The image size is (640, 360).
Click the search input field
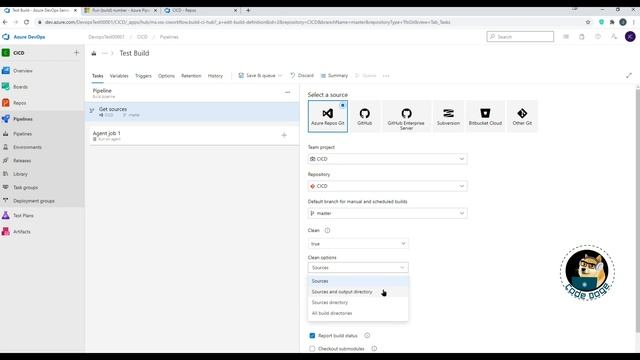pyautogui.click(x=520, y=37)
